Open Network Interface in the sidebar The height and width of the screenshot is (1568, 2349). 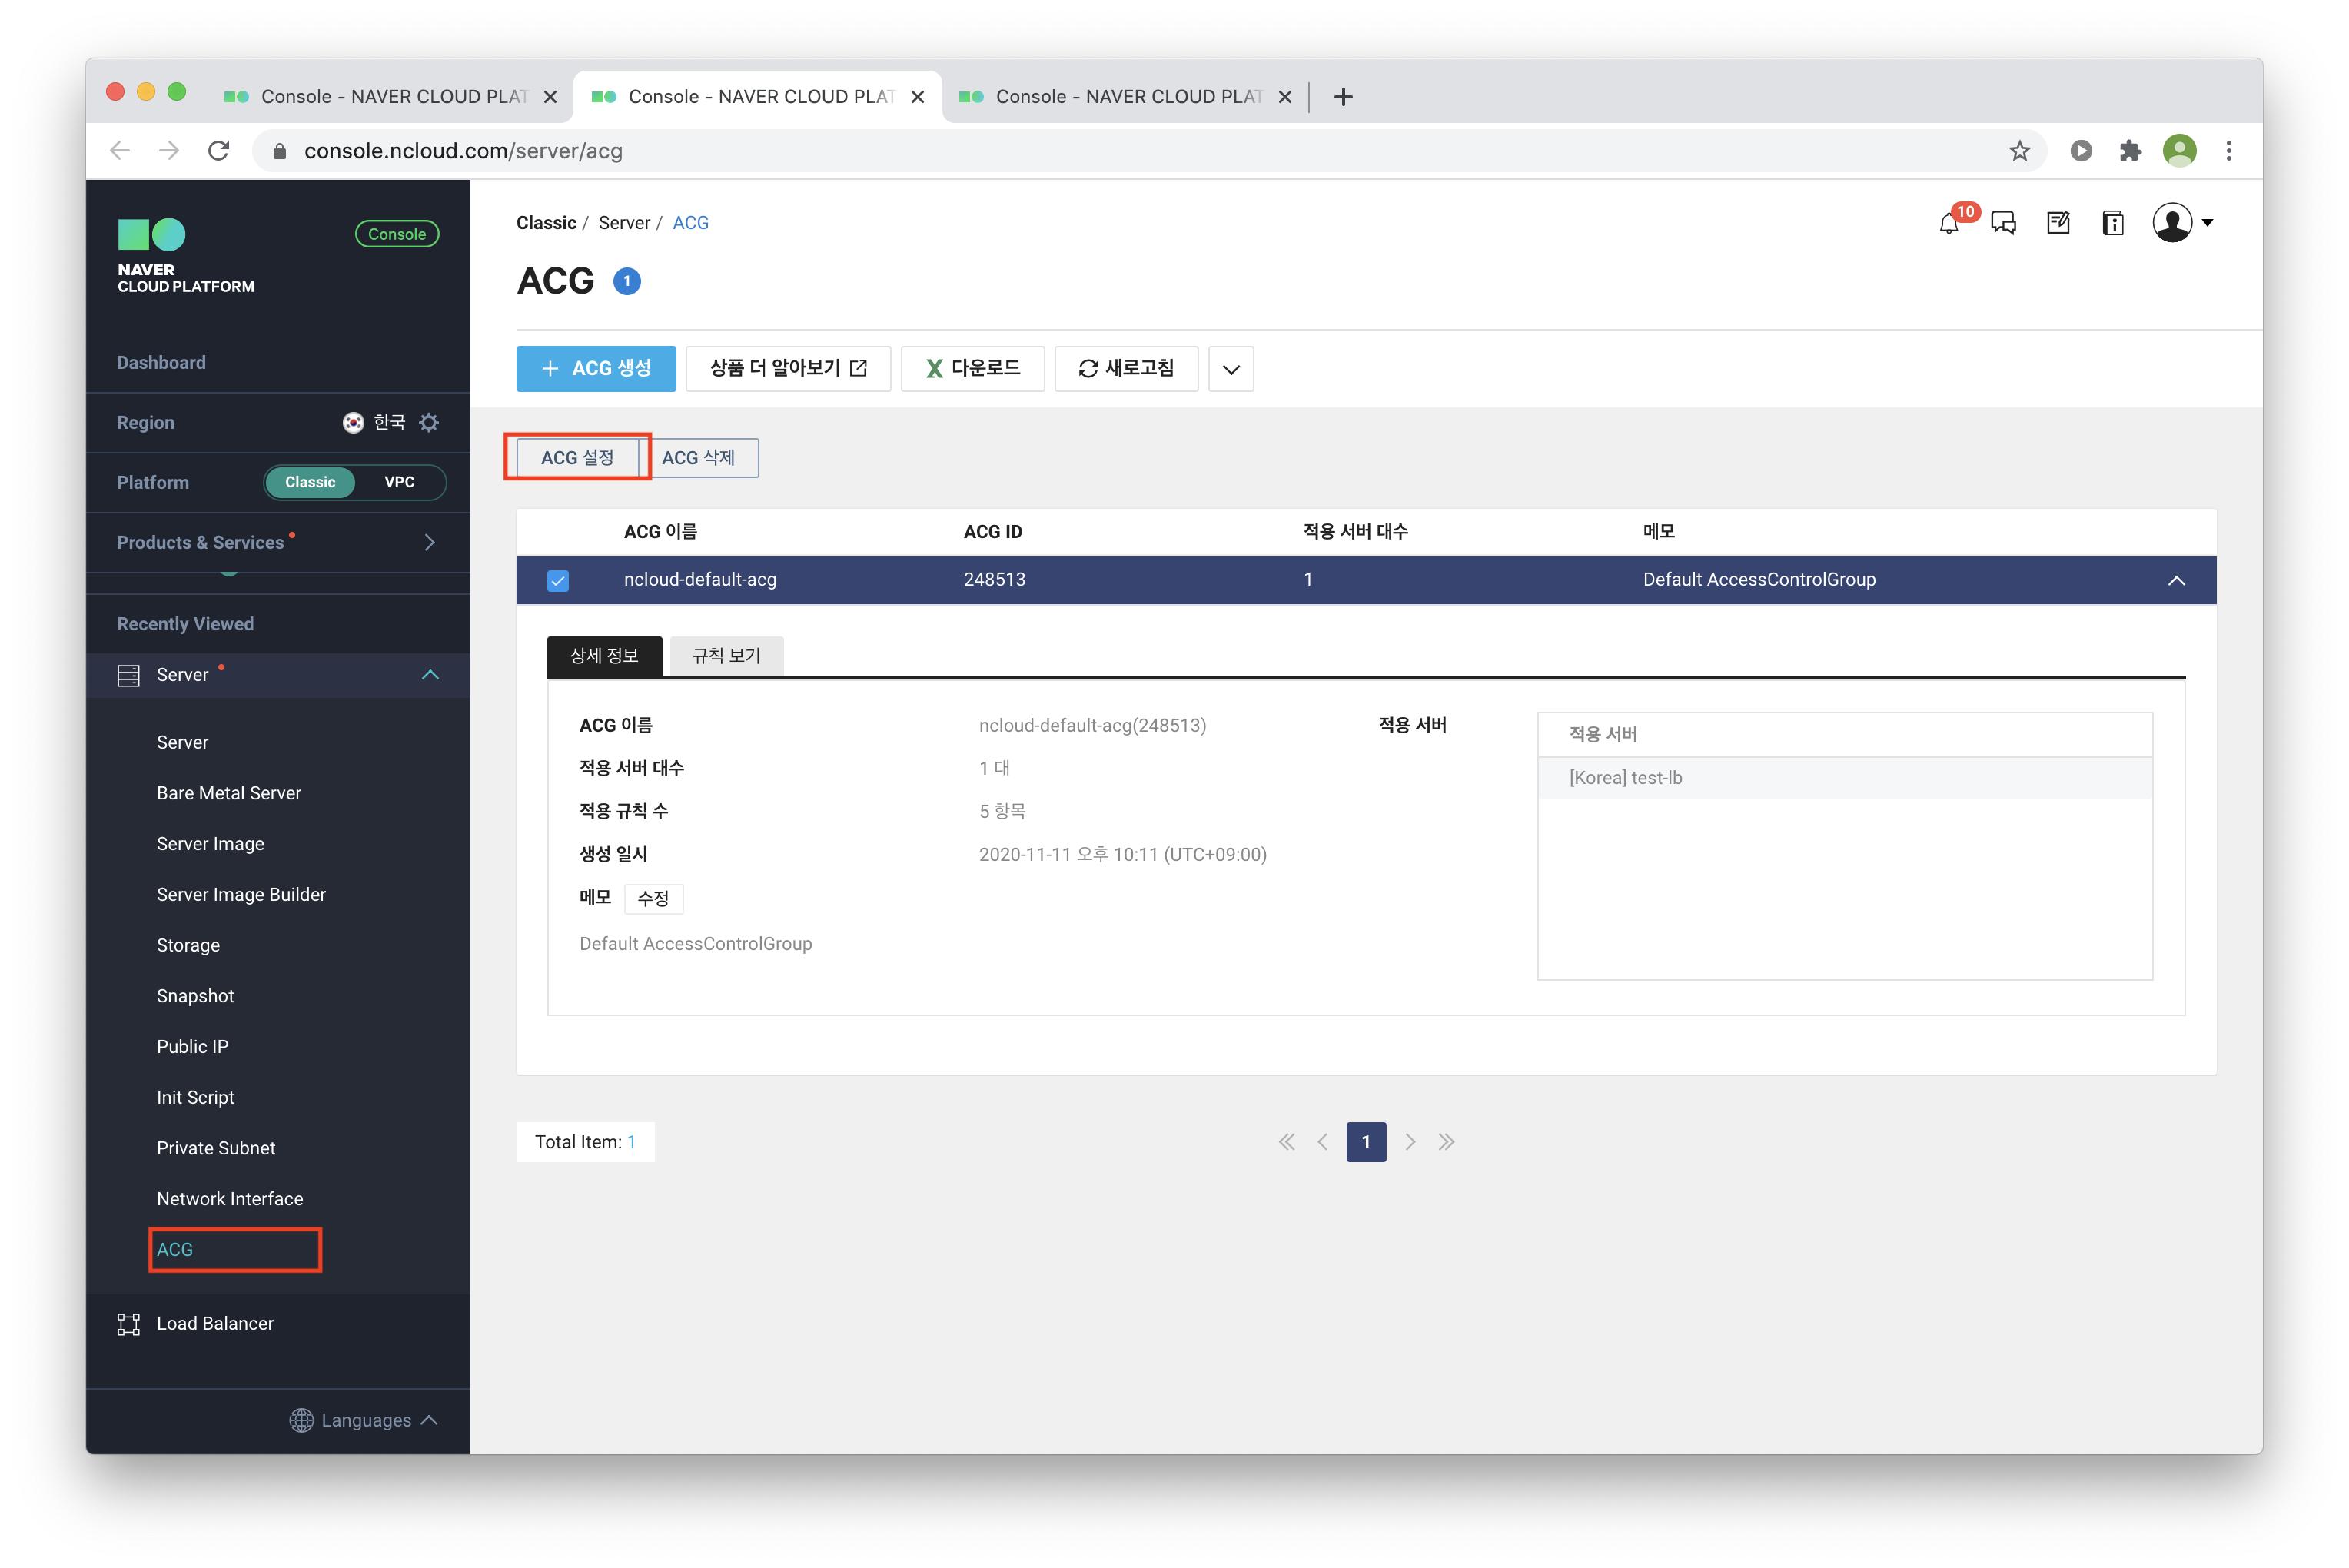click(230, 1199)
